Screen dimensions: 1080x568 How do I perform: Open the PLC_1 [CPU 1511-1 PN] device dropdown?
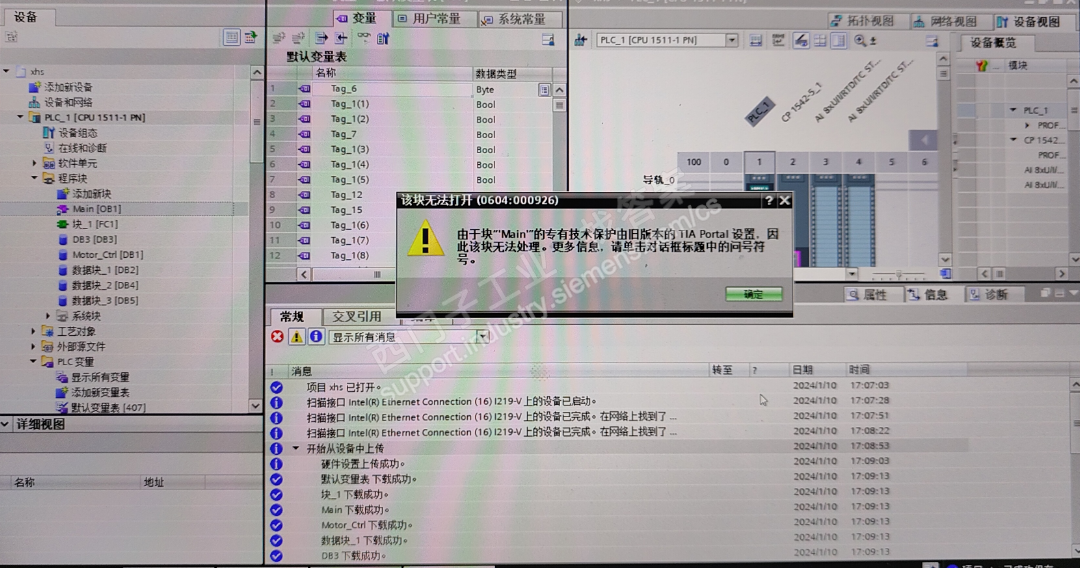(731, 41)
